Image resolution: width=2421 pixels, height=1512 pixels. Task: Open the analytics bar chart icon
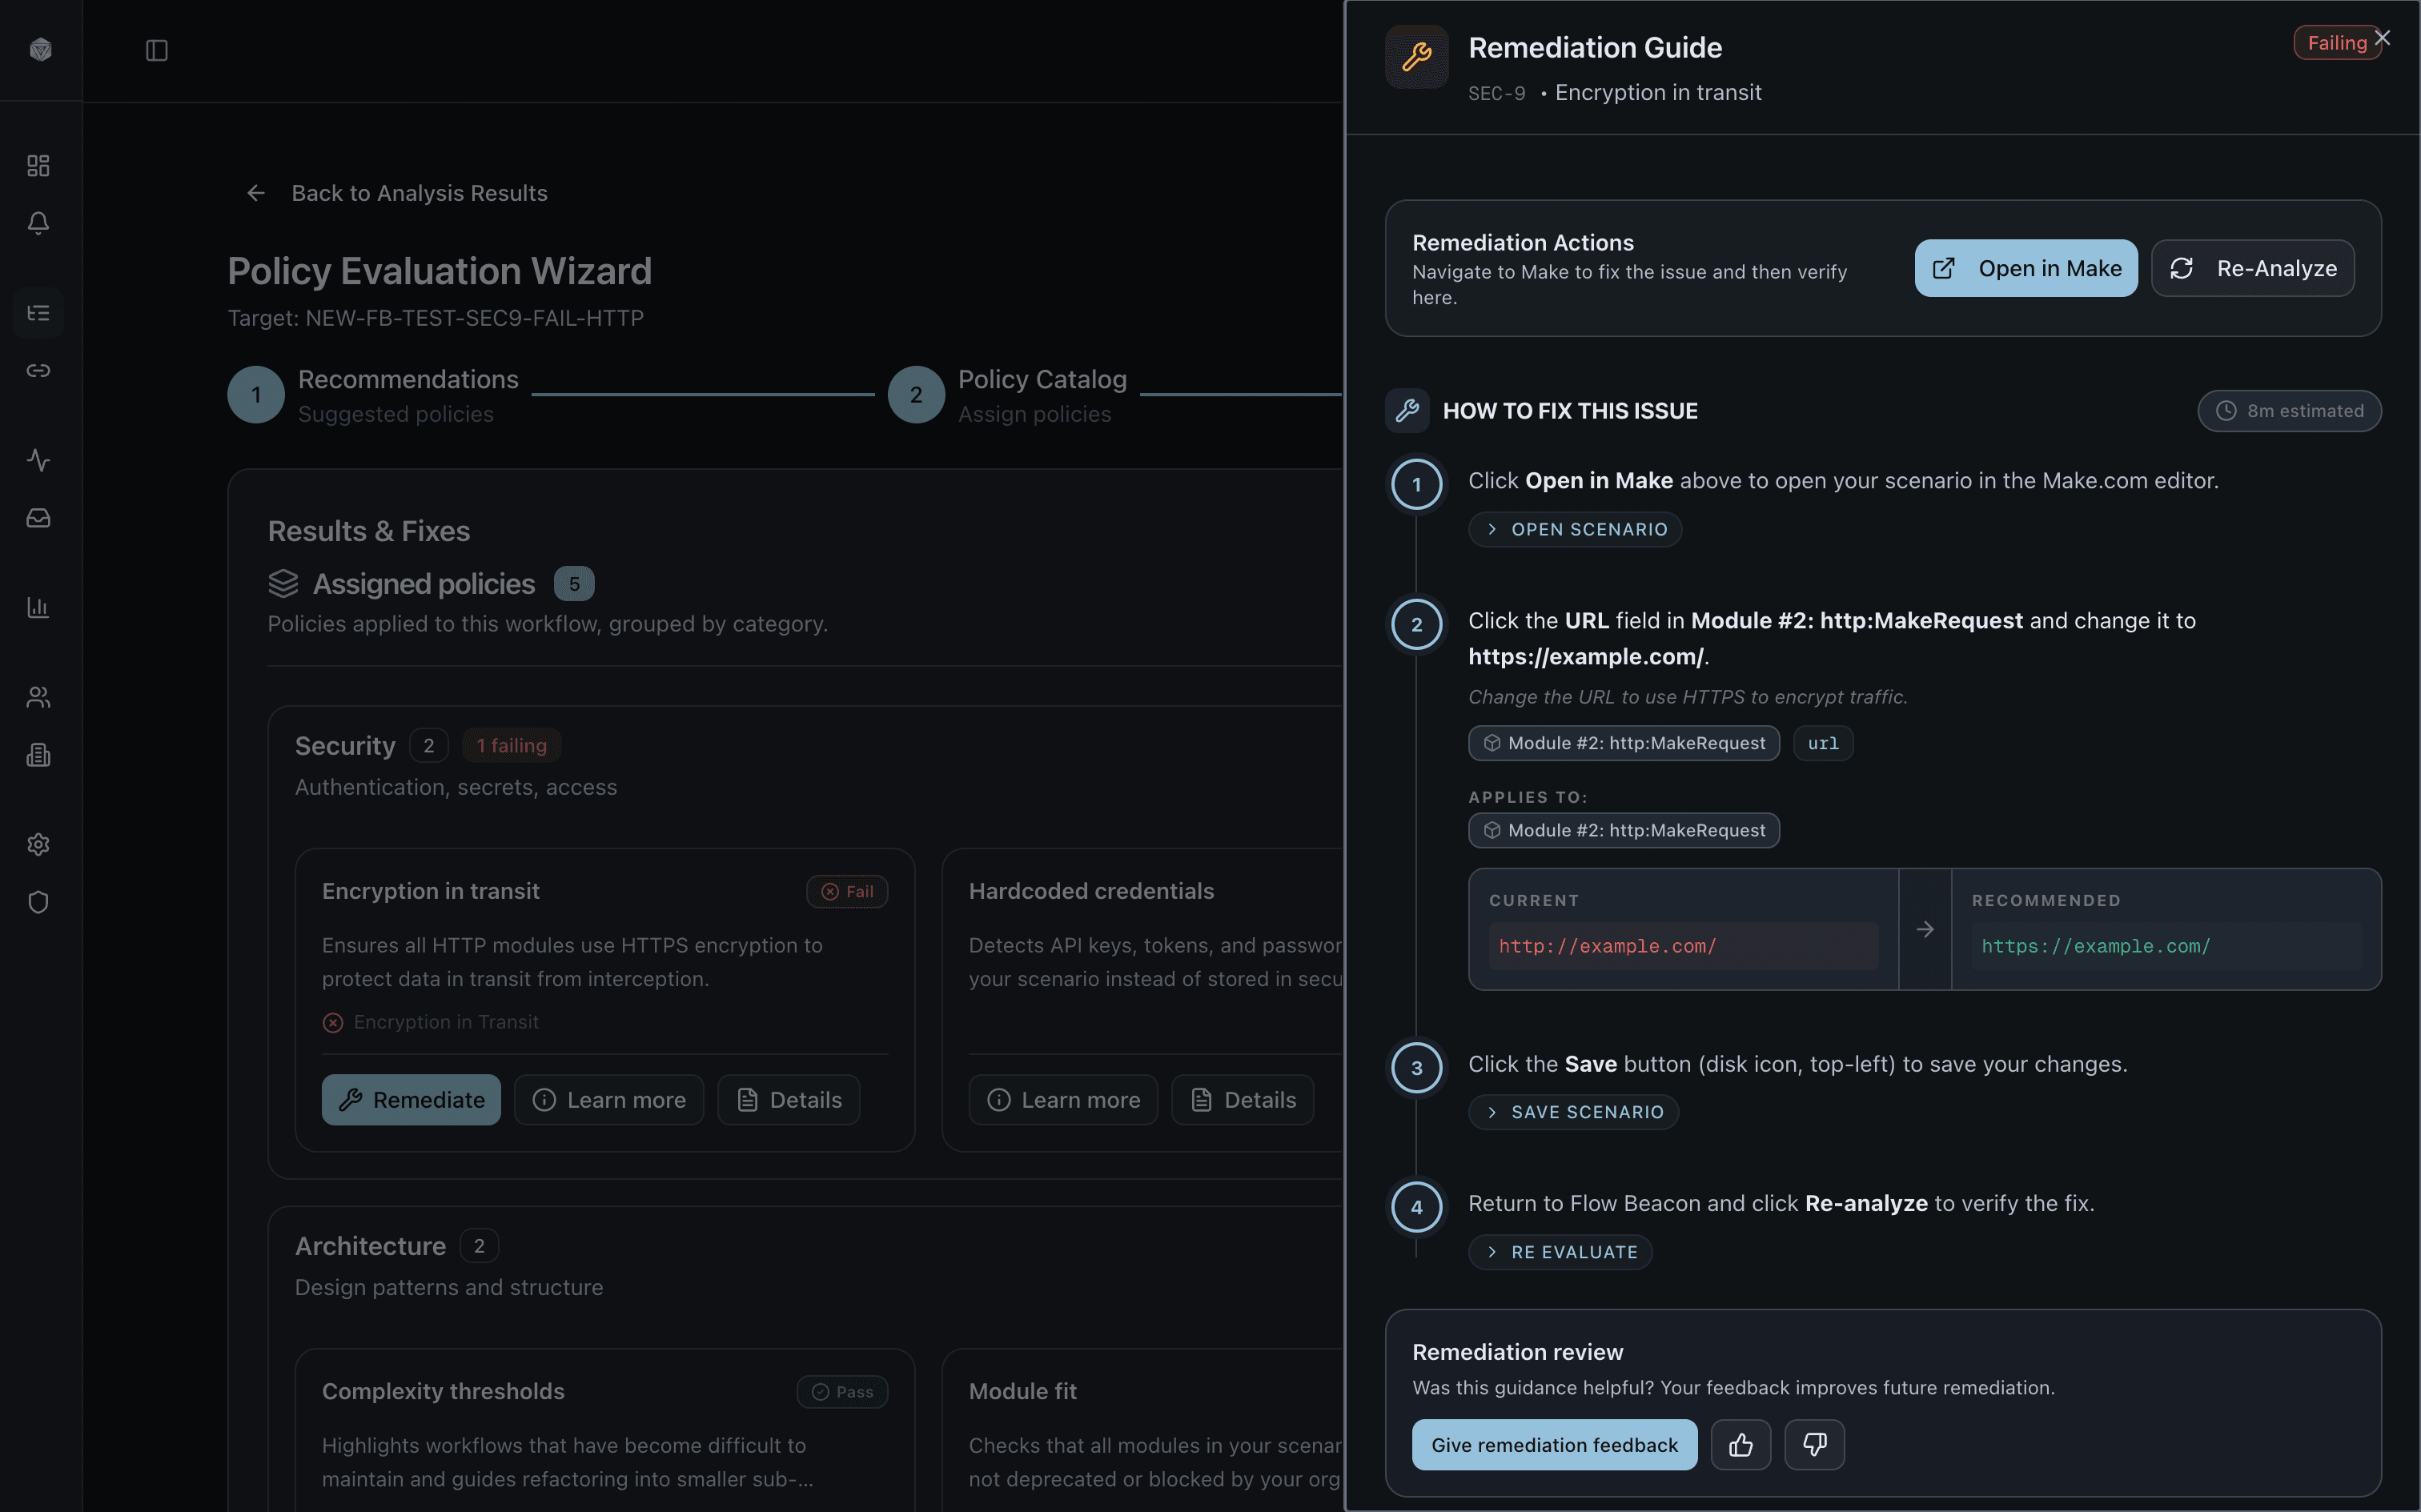click(38, 607)
